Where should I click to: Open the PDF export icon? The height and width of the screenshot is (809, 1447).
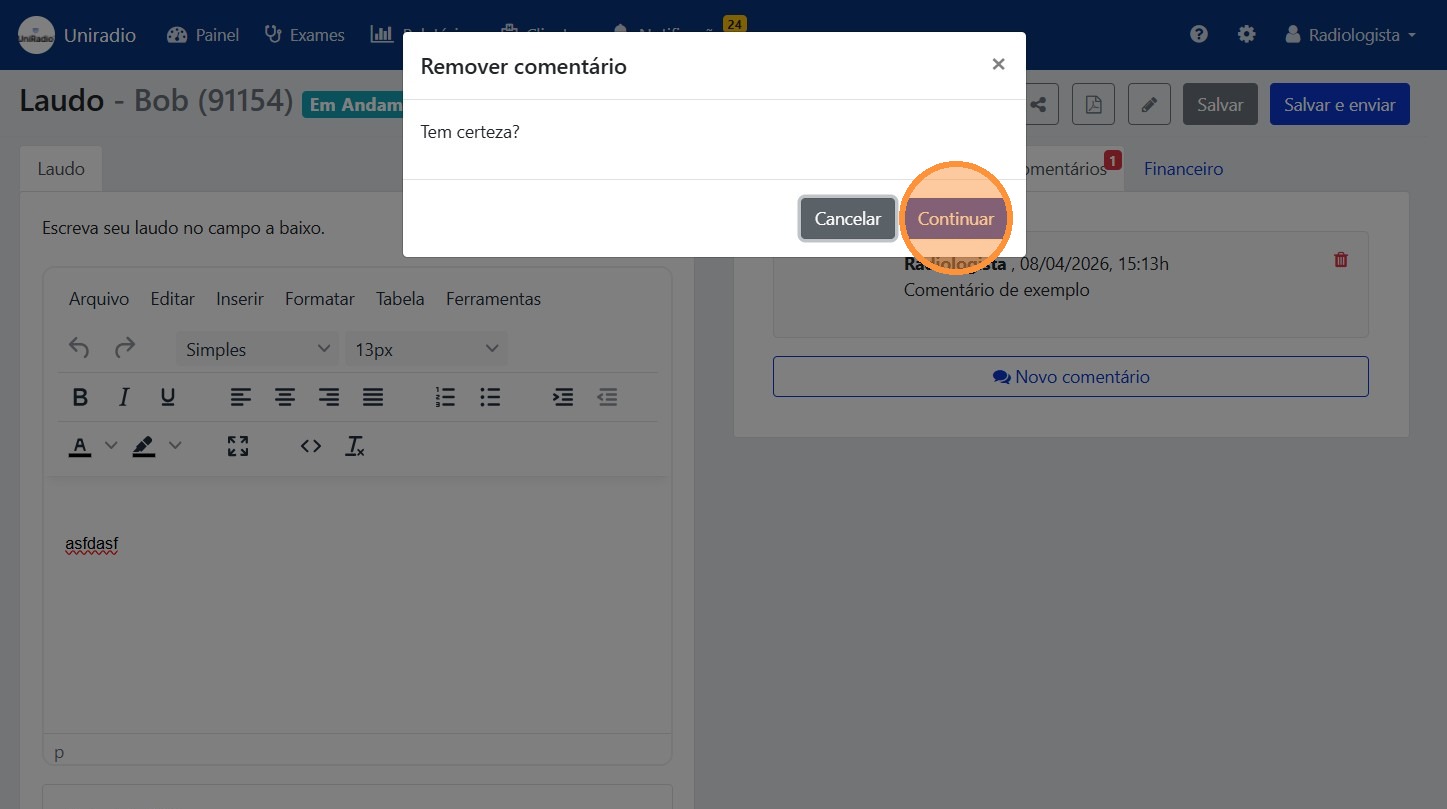1093,103
